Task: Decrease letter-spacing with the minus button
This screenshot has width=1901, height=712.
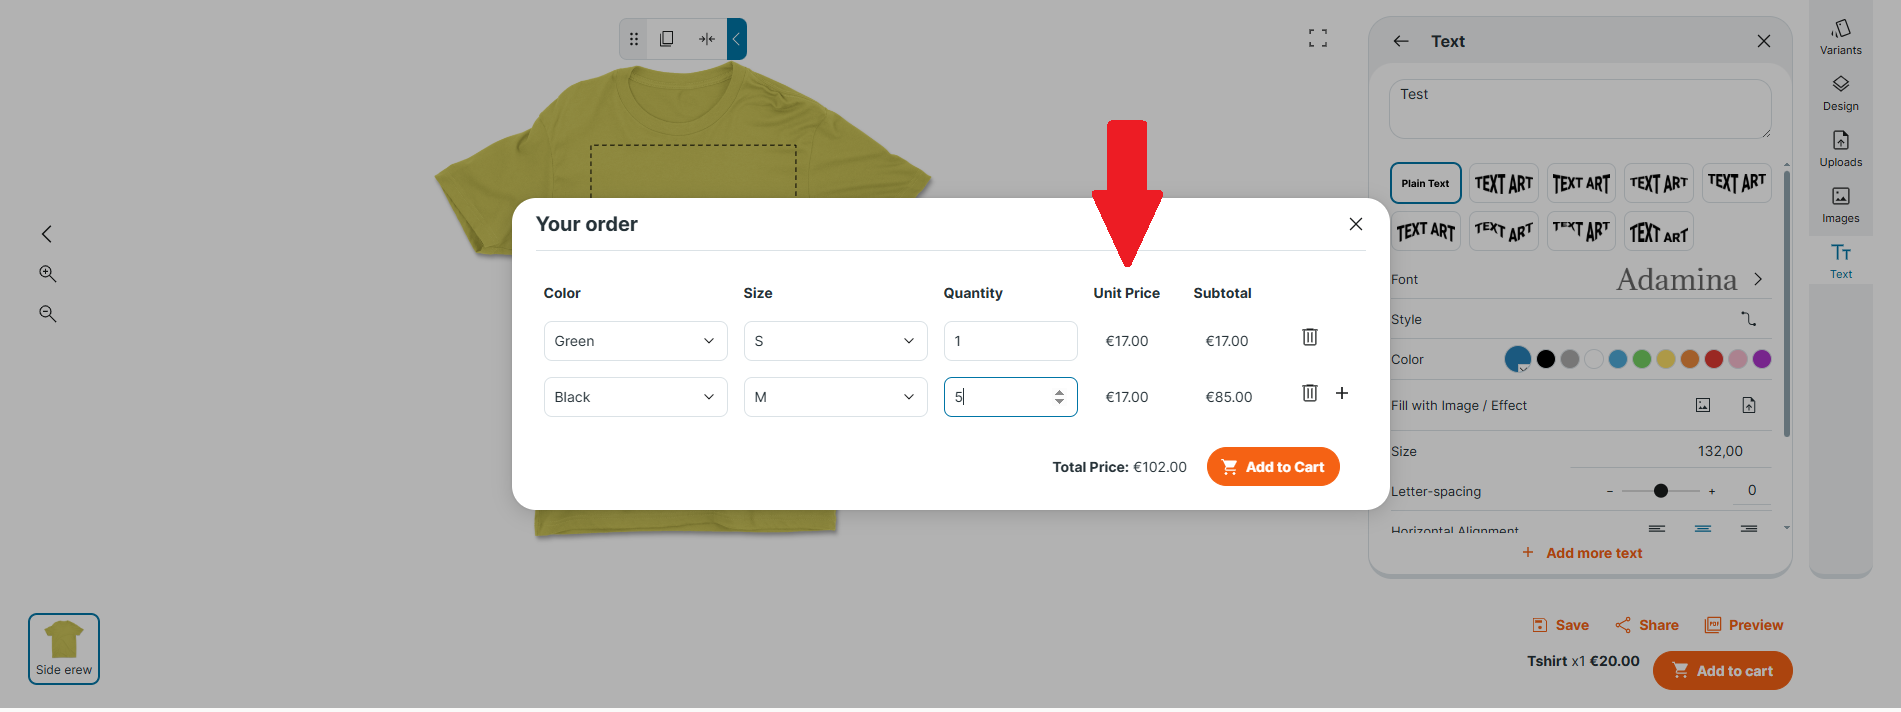Action: (1610, 492)
